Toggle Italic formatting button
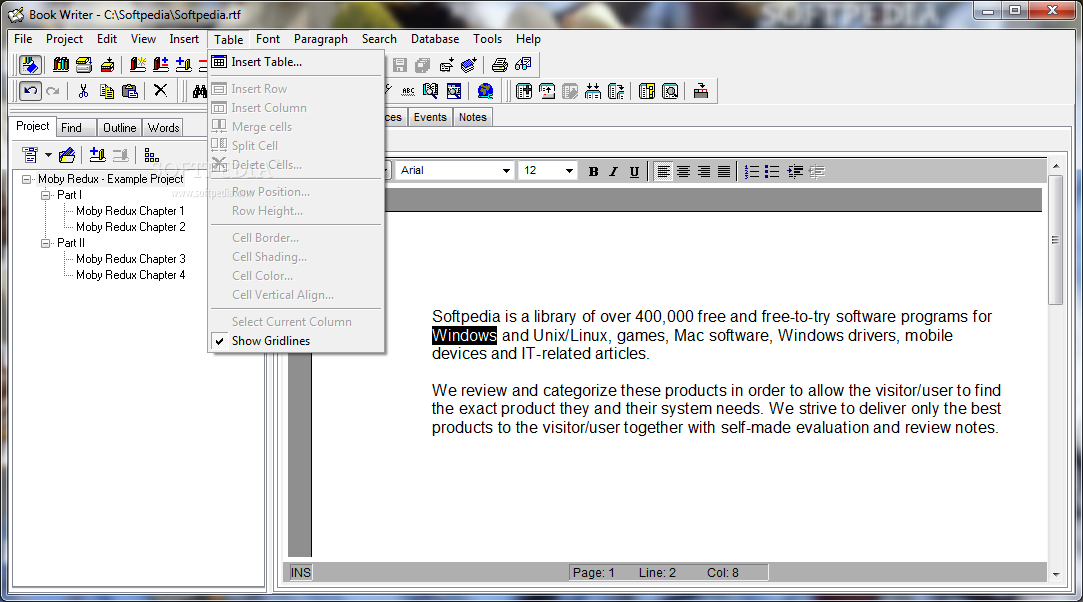 [x=613, y=171]
